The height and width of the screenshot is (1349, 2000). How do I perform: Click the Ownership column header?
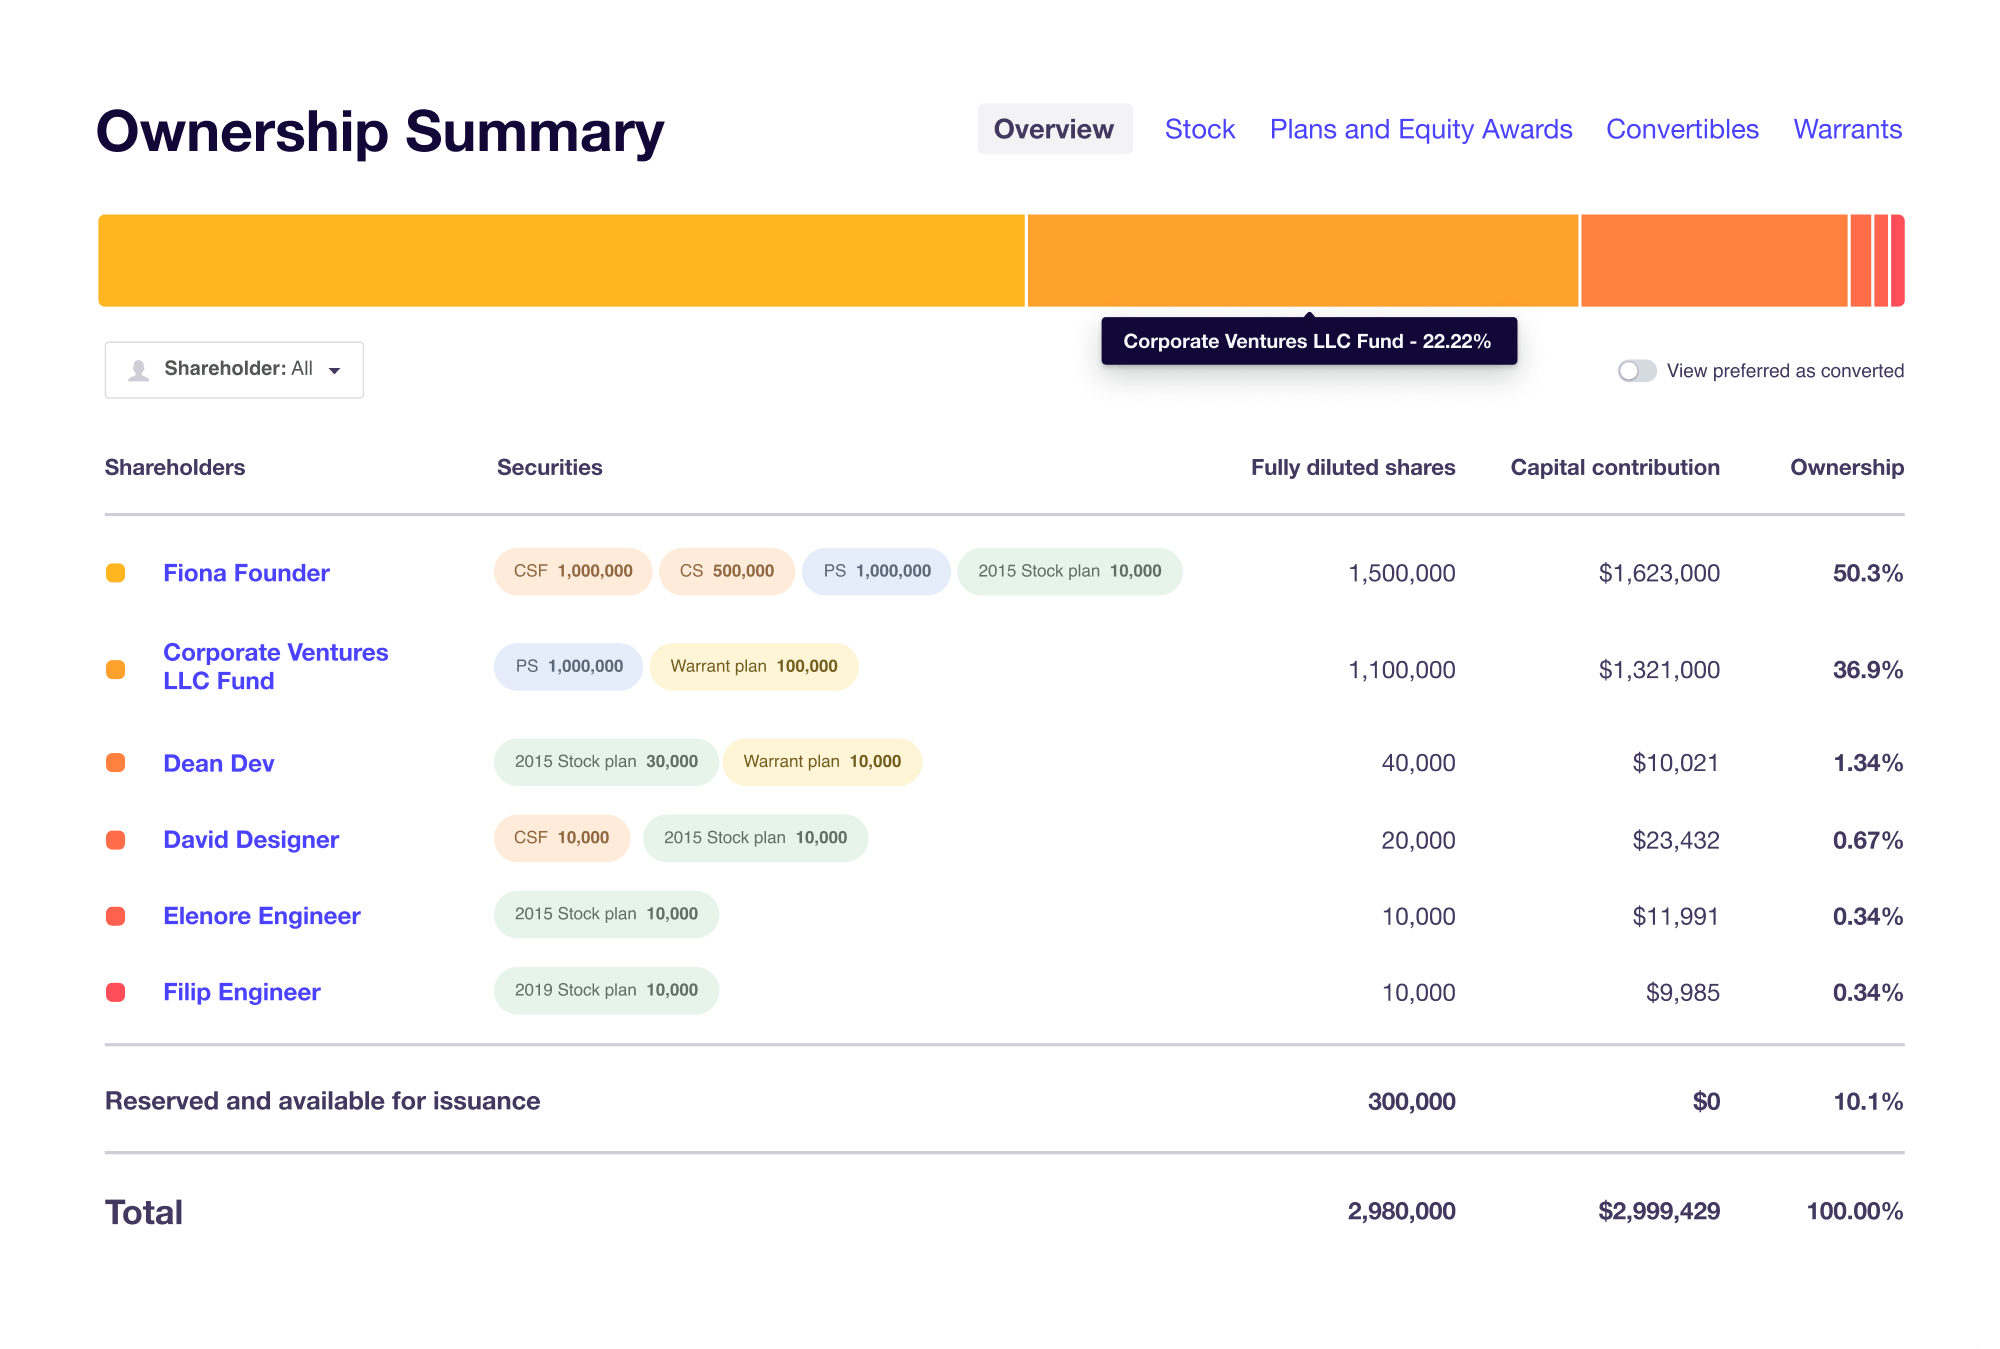(x=1846, y=467)
